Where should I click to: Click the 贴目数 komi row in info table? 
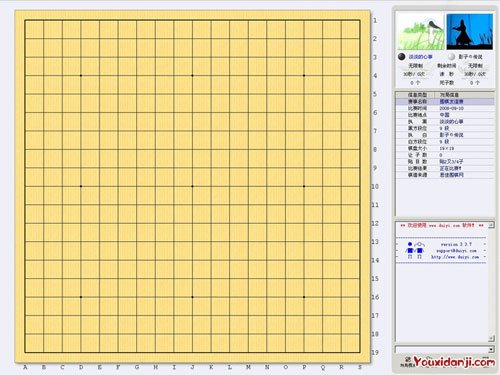pos(445,162)
